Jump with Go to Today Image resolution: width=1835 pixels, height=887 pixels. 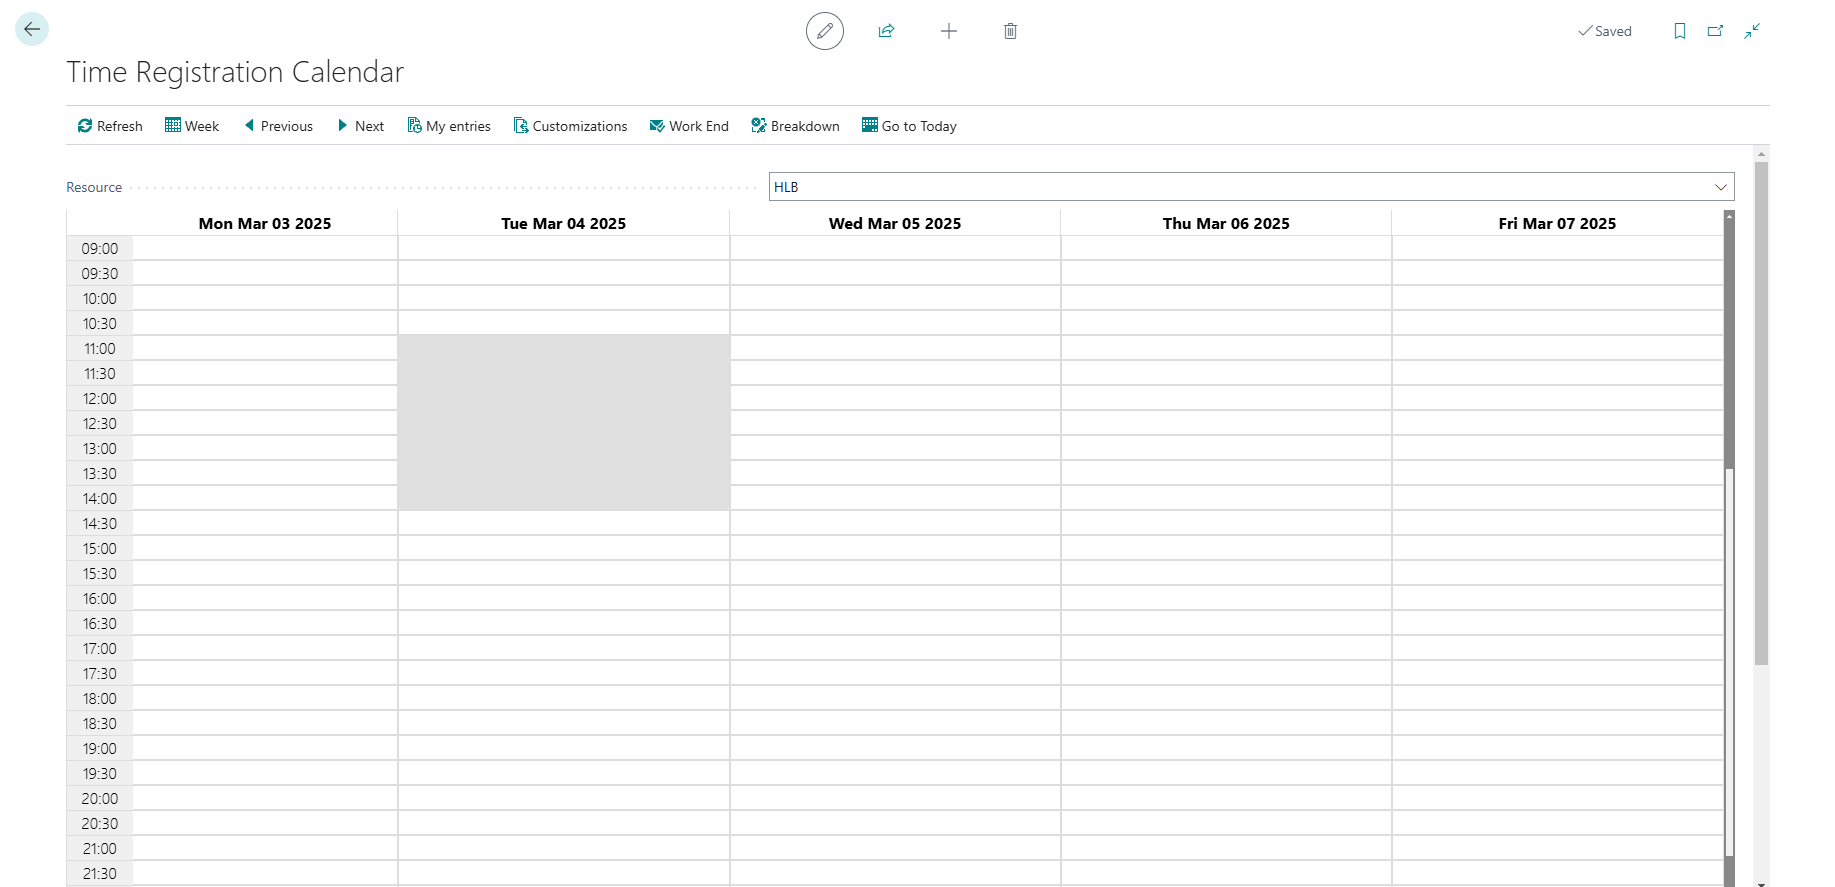coord(909,126)
